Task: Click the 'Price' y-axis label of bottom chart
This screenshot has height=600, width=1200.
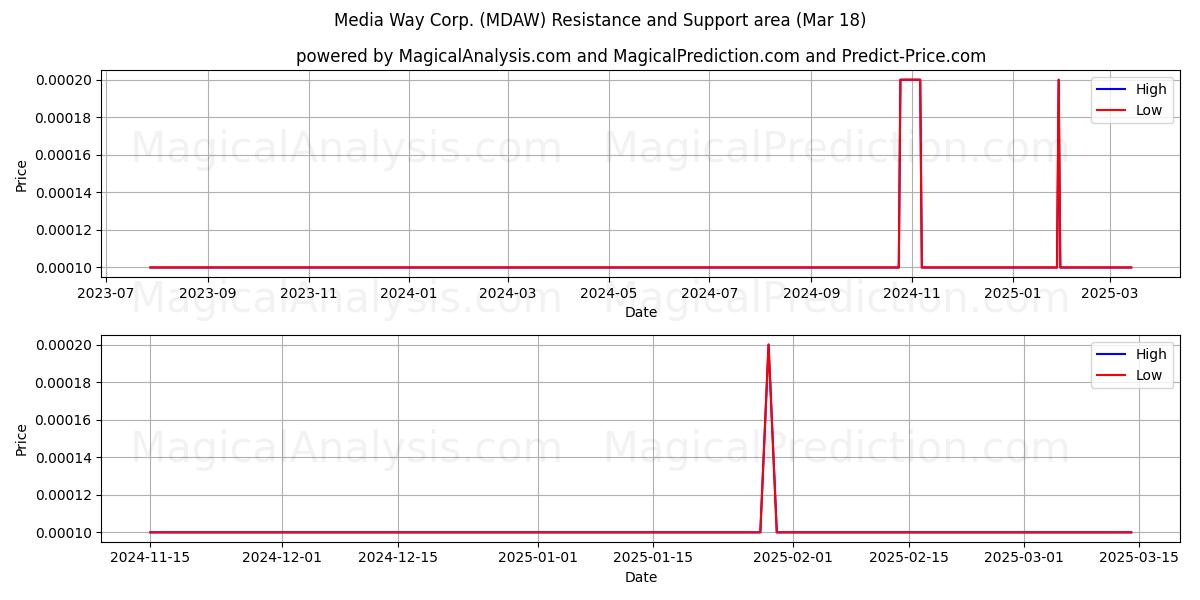Action: [x=22, y=439]
